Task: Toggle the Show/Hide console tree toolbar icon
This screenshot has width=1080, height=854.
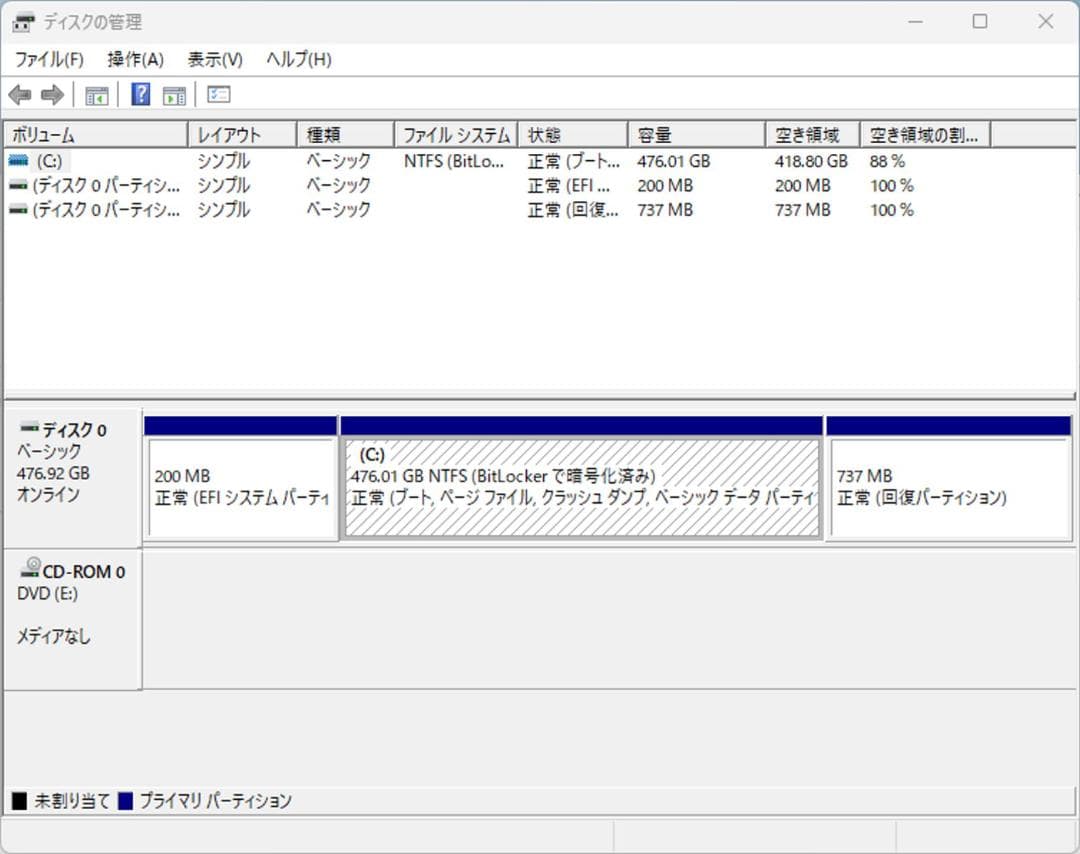Action: [96, 94]
